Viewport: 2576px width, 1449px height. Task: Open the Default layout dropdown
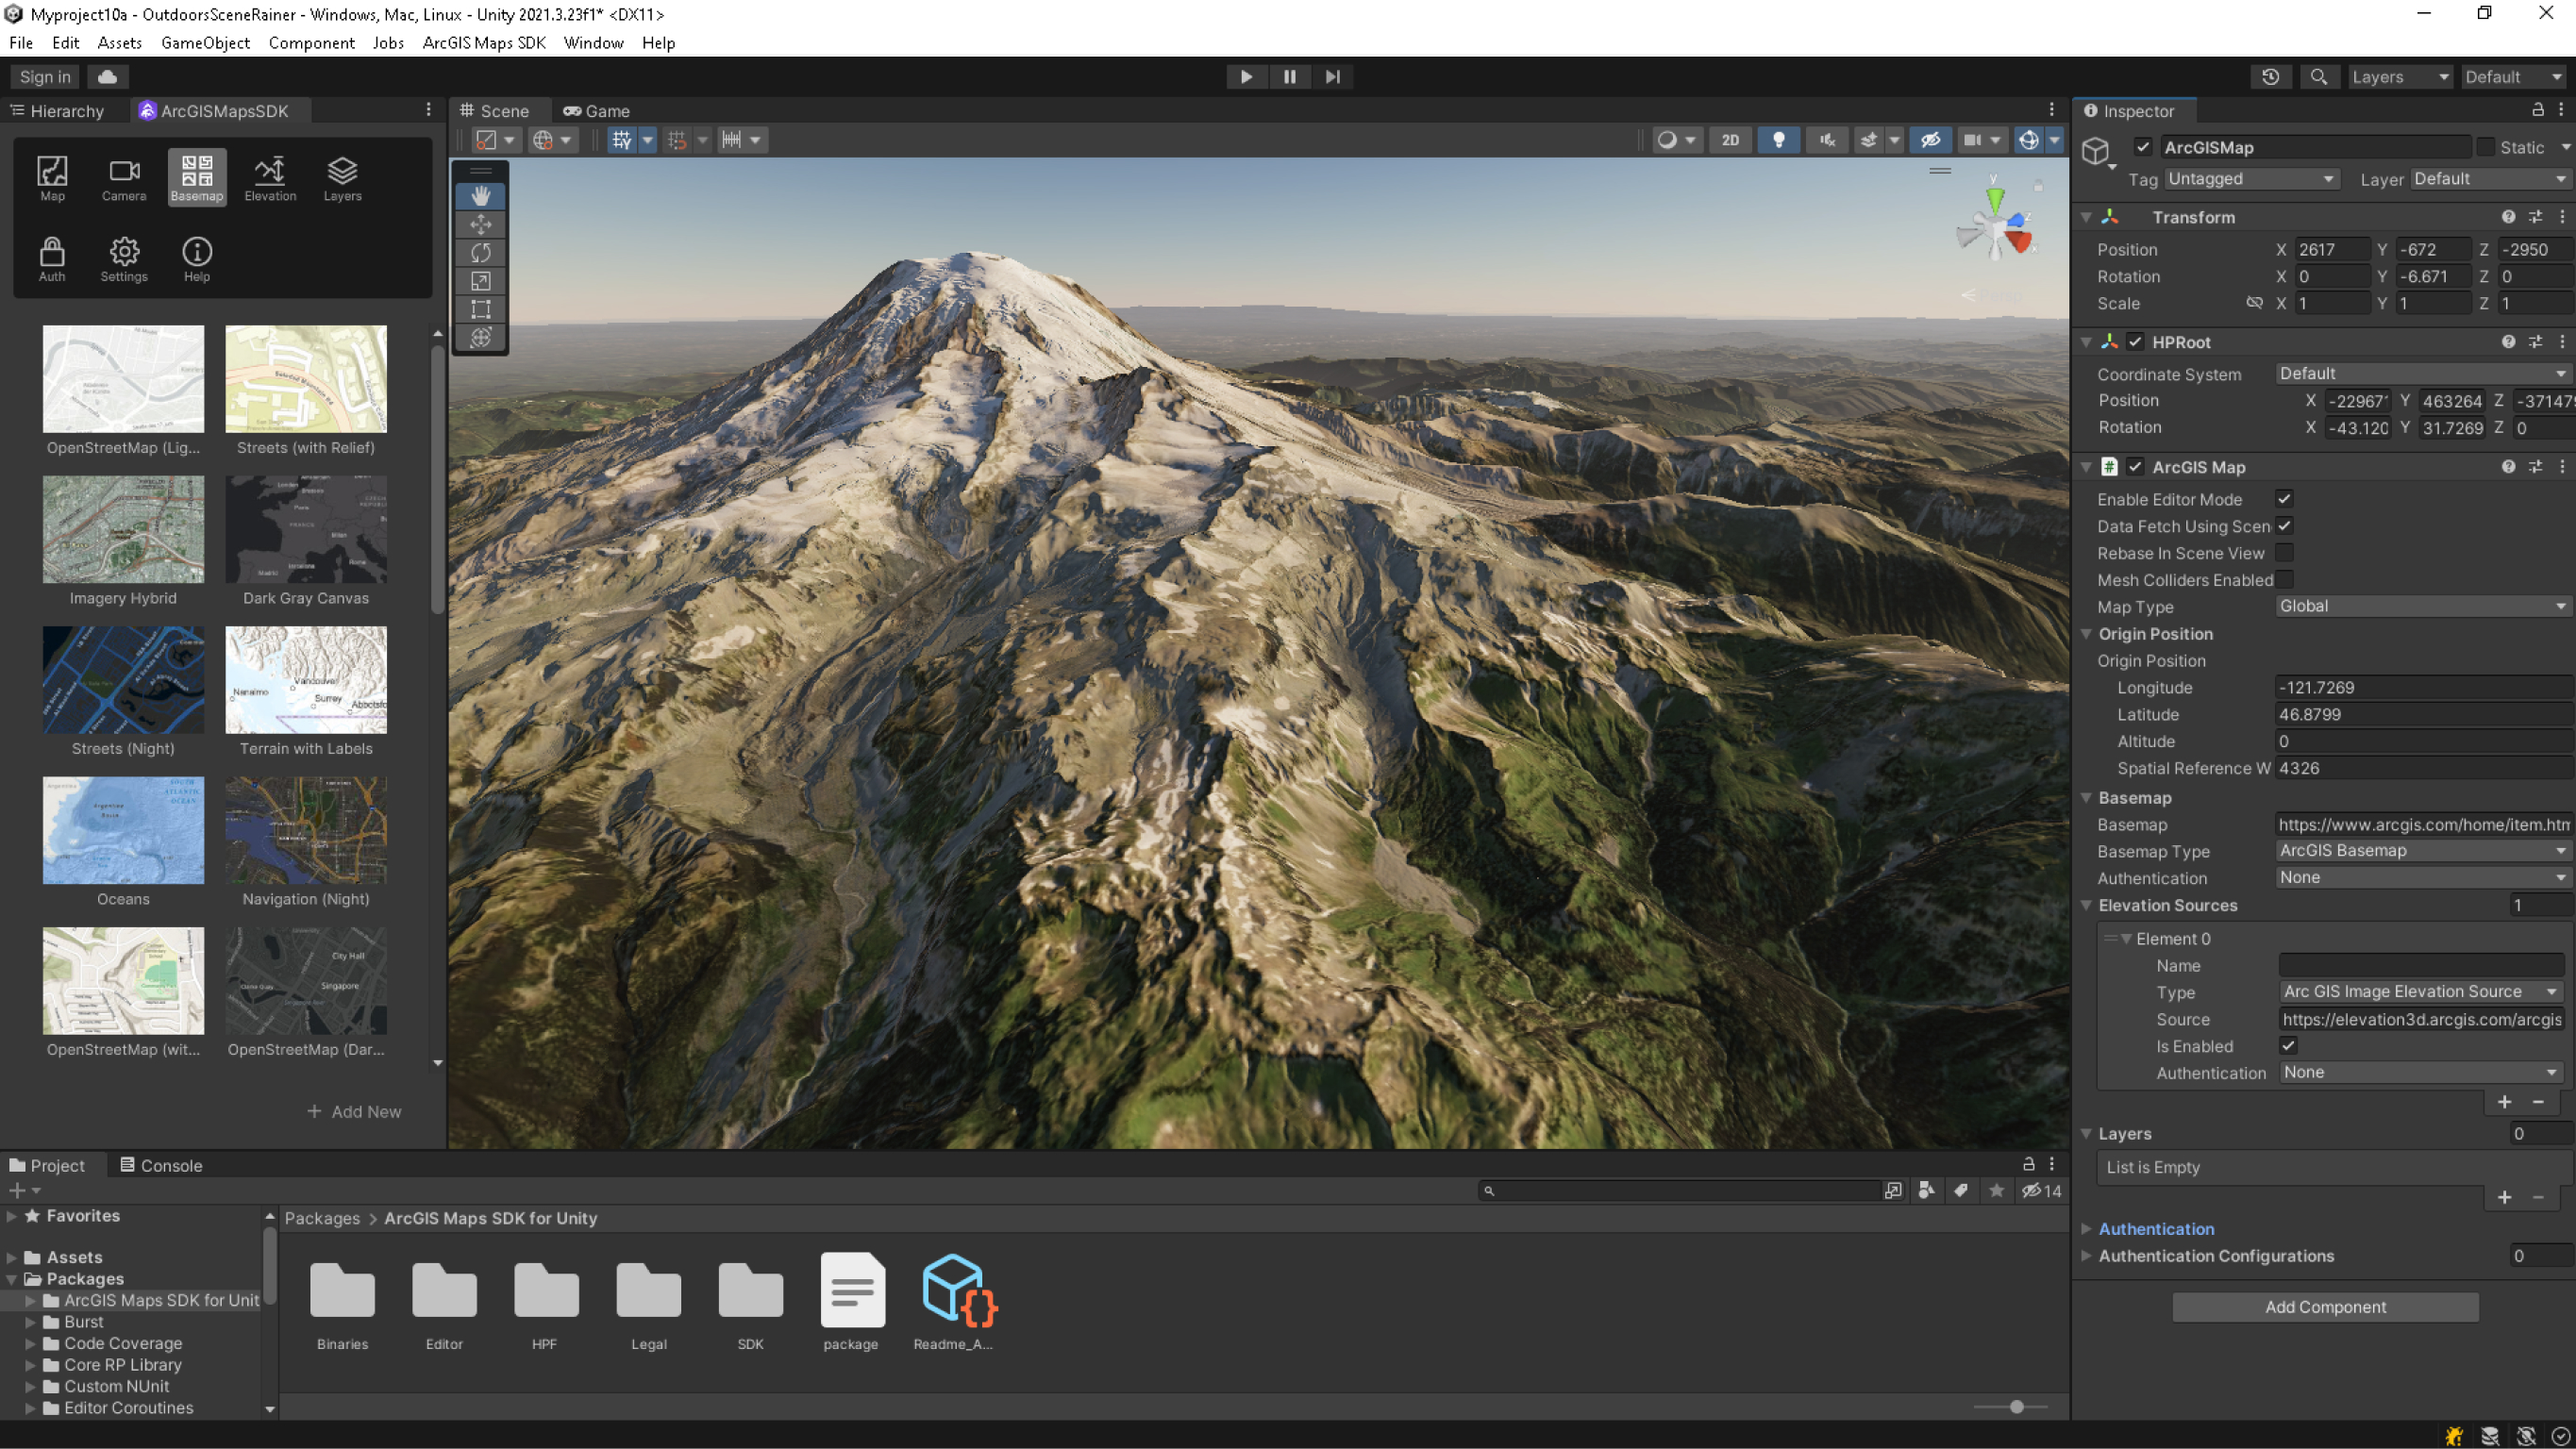2513,77
